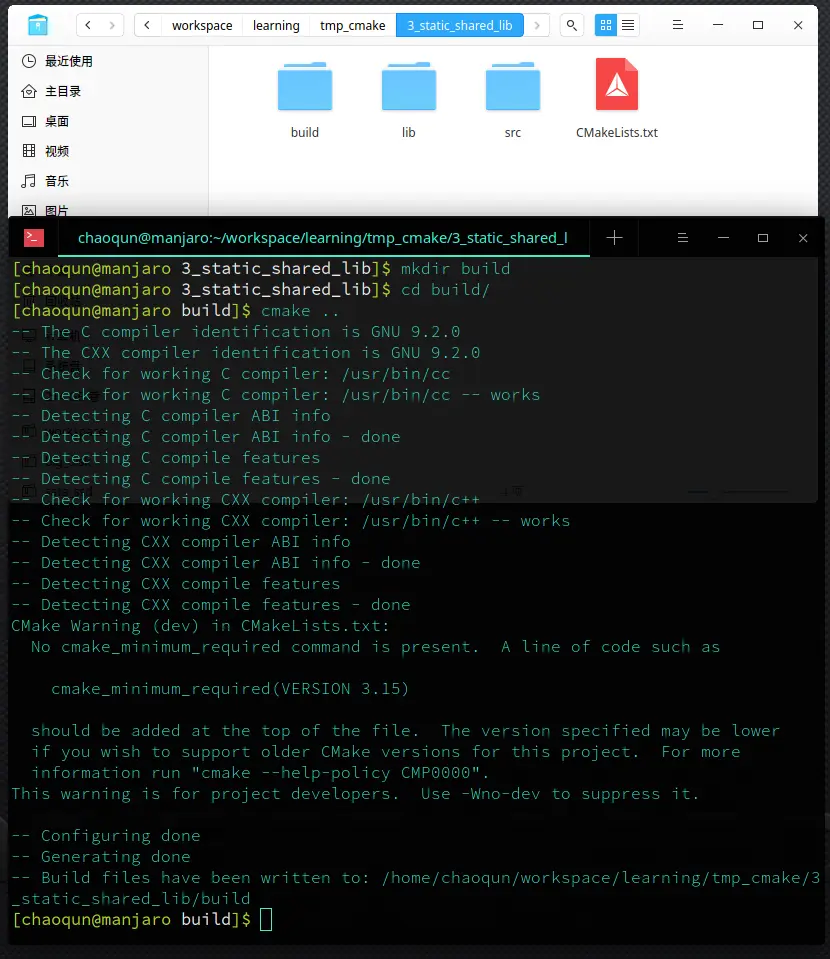
Task: Click 'Detecting CXX compile features - done' line
Action: click(211, 604)
